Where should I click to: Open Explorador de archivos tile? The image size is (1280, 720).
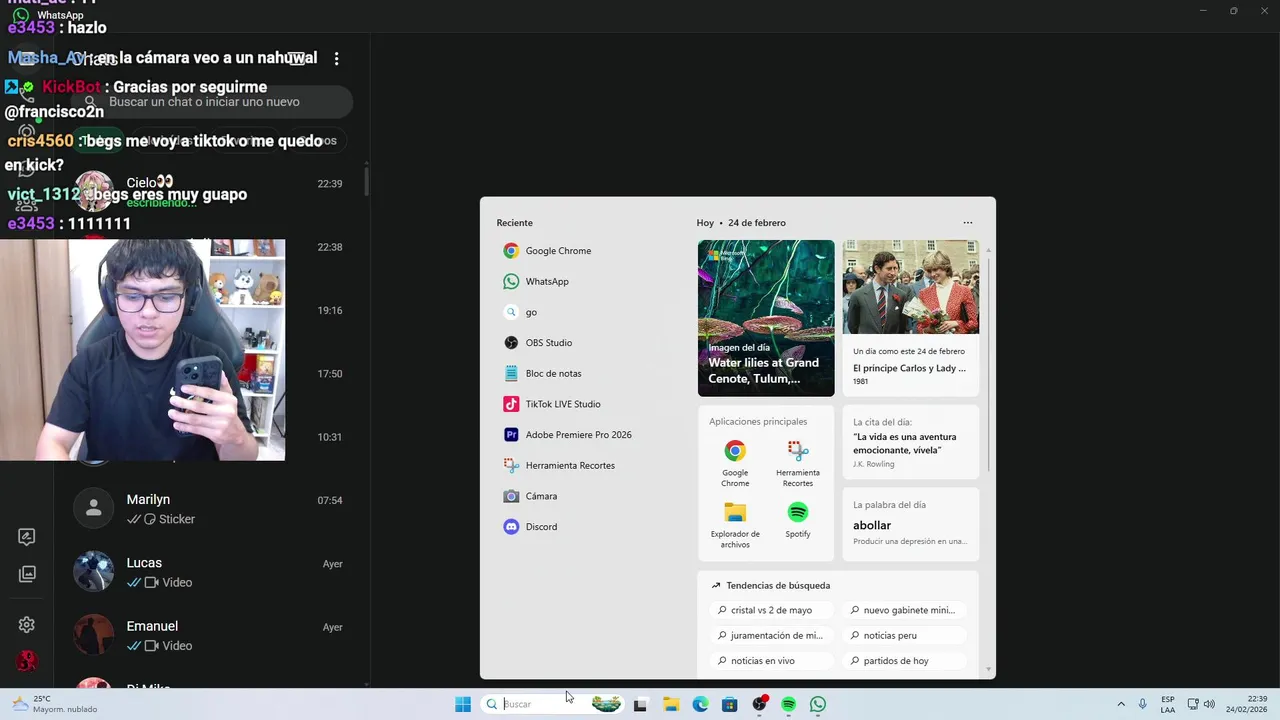735,525
